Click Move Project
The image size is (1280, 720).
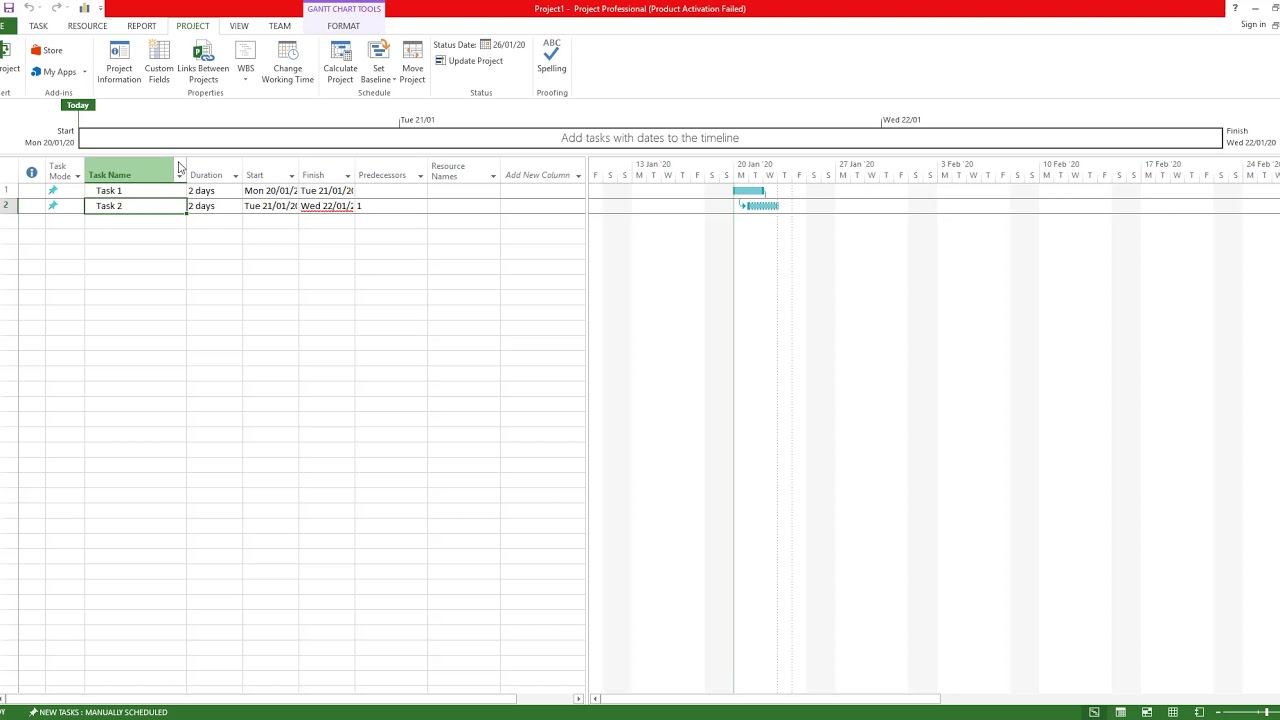click(x=412, y=62)
